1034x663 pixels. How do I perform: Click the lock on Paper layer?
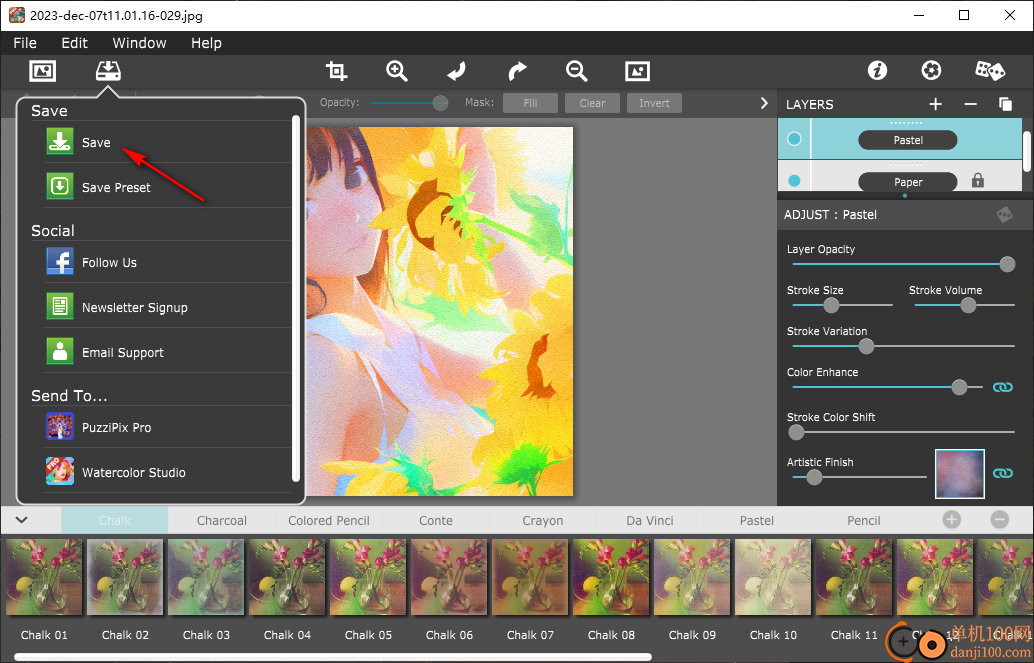coord(977,181)
